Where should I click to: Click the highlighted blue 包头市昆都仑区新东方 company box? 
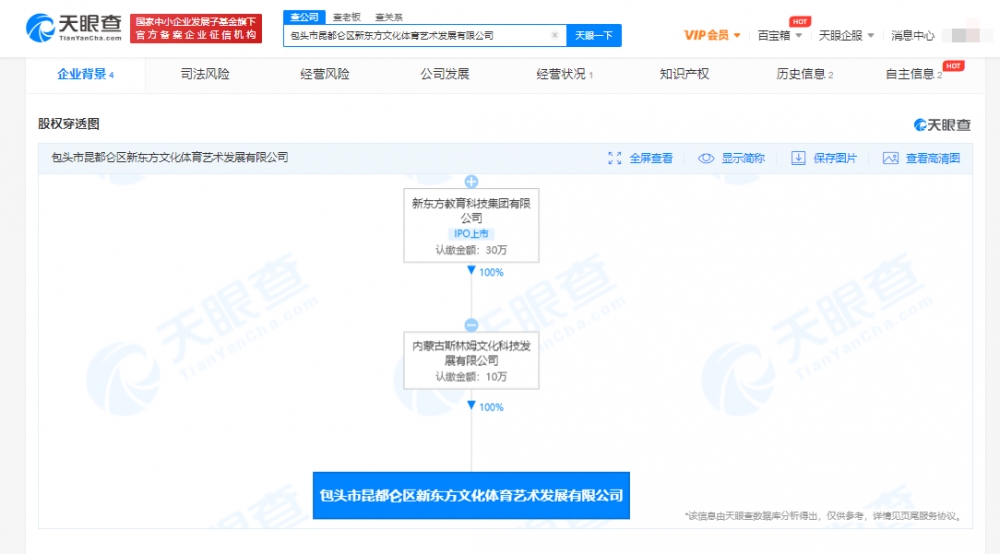(471, 495)
